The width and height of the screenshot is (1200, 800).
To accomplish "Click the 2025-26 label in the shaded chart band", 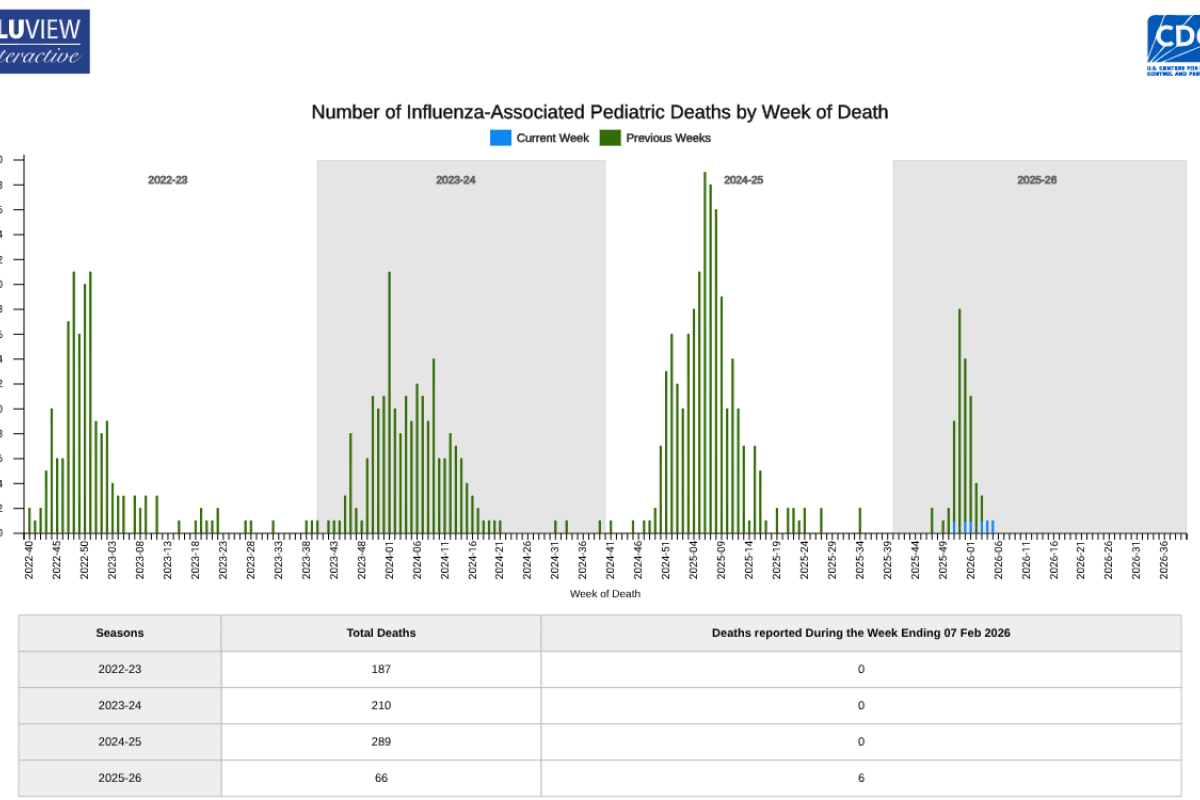I will point(1037,180).
